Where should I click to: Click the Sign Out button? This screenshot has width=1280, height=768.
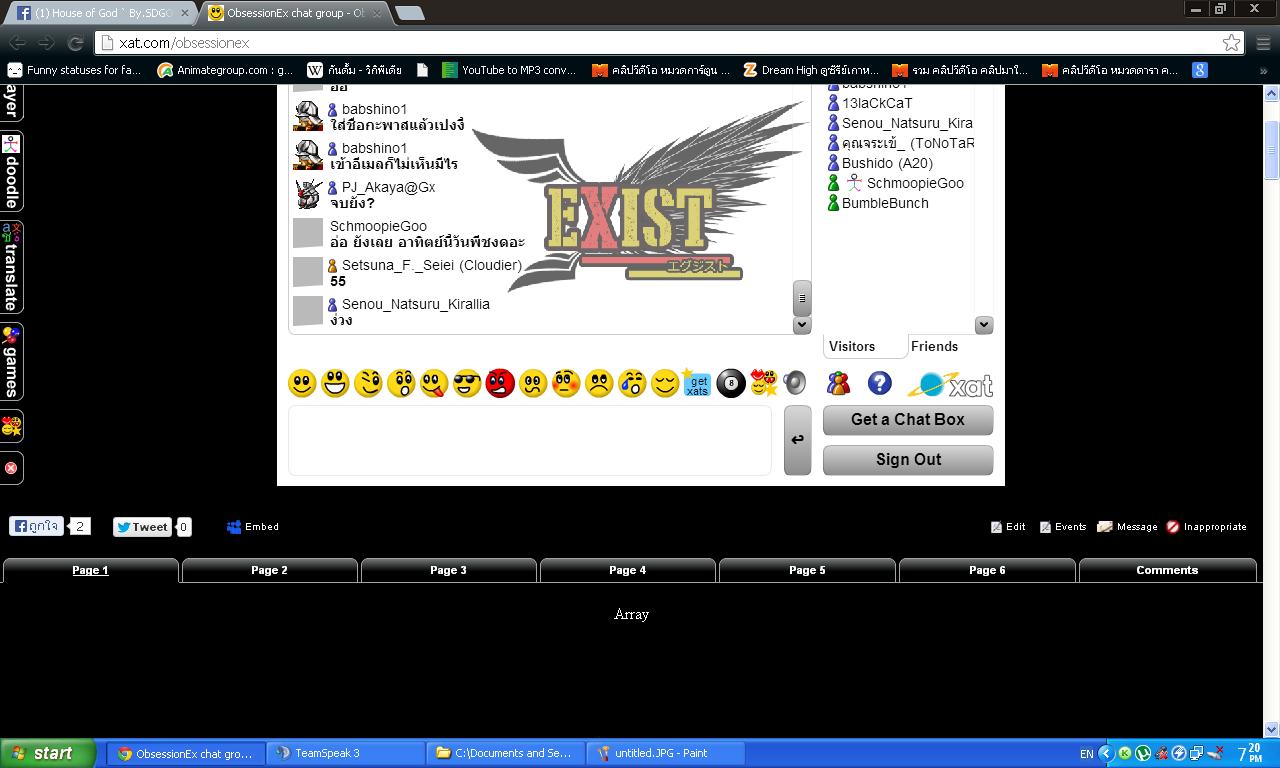pyautogui.click(x=908, y=460)
